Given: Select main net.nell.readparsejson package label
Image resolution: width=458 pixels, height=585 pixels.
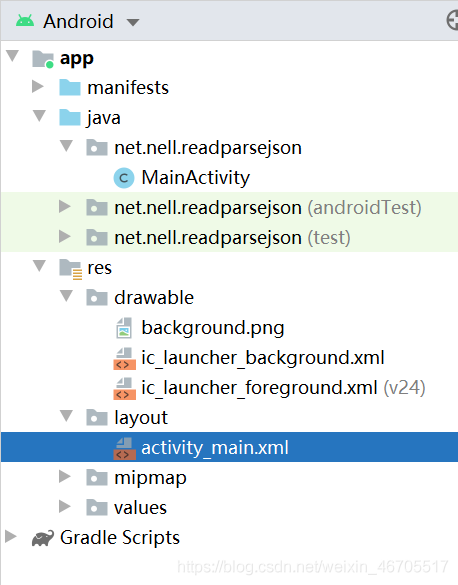Looking at the screenshot, I should click(208, 148).
